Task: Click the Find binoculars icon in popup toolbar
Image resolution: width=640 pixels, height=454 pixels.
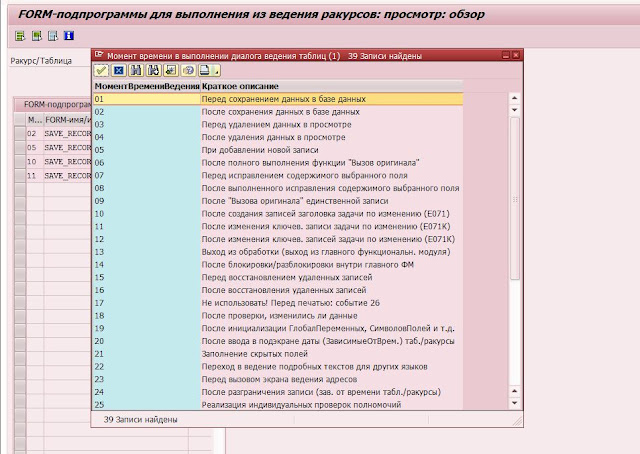Action: 136,71
